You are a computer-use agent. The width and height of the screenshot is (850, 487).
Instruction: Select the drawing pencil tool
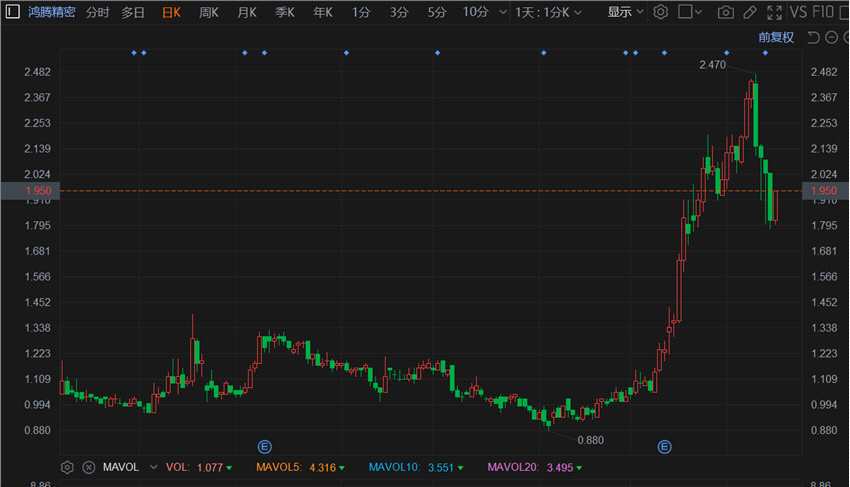750,12
